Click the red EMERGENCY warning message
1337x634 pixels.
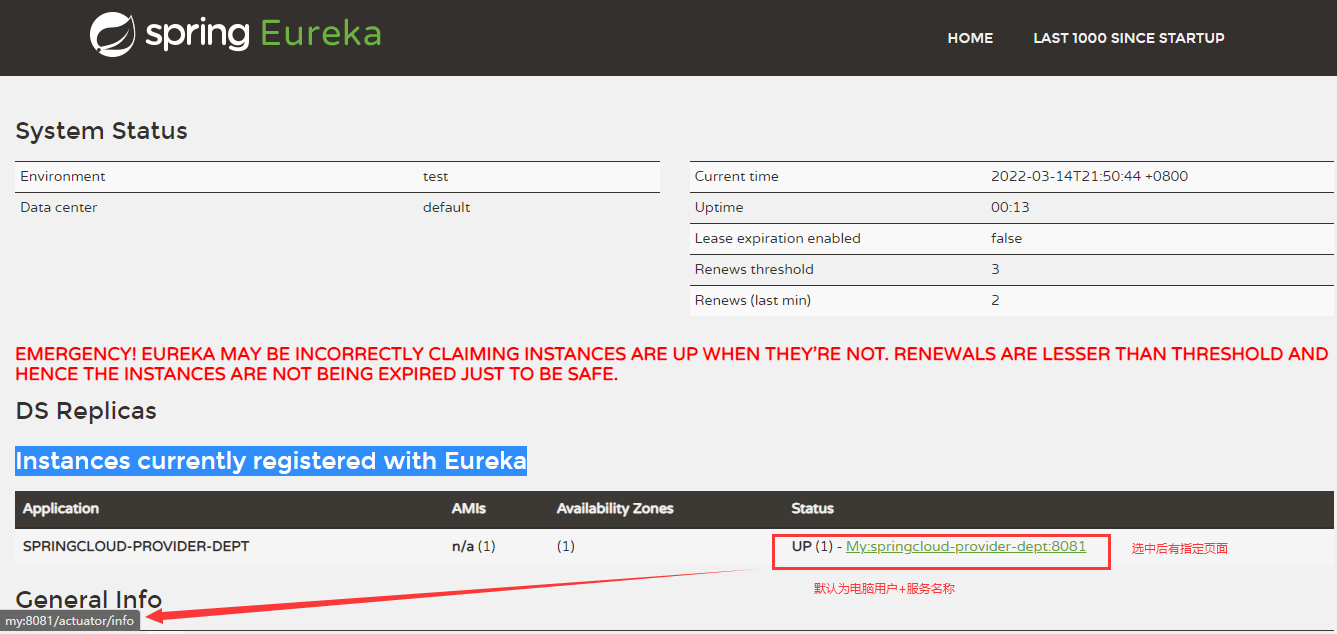[x=671, y=364]
